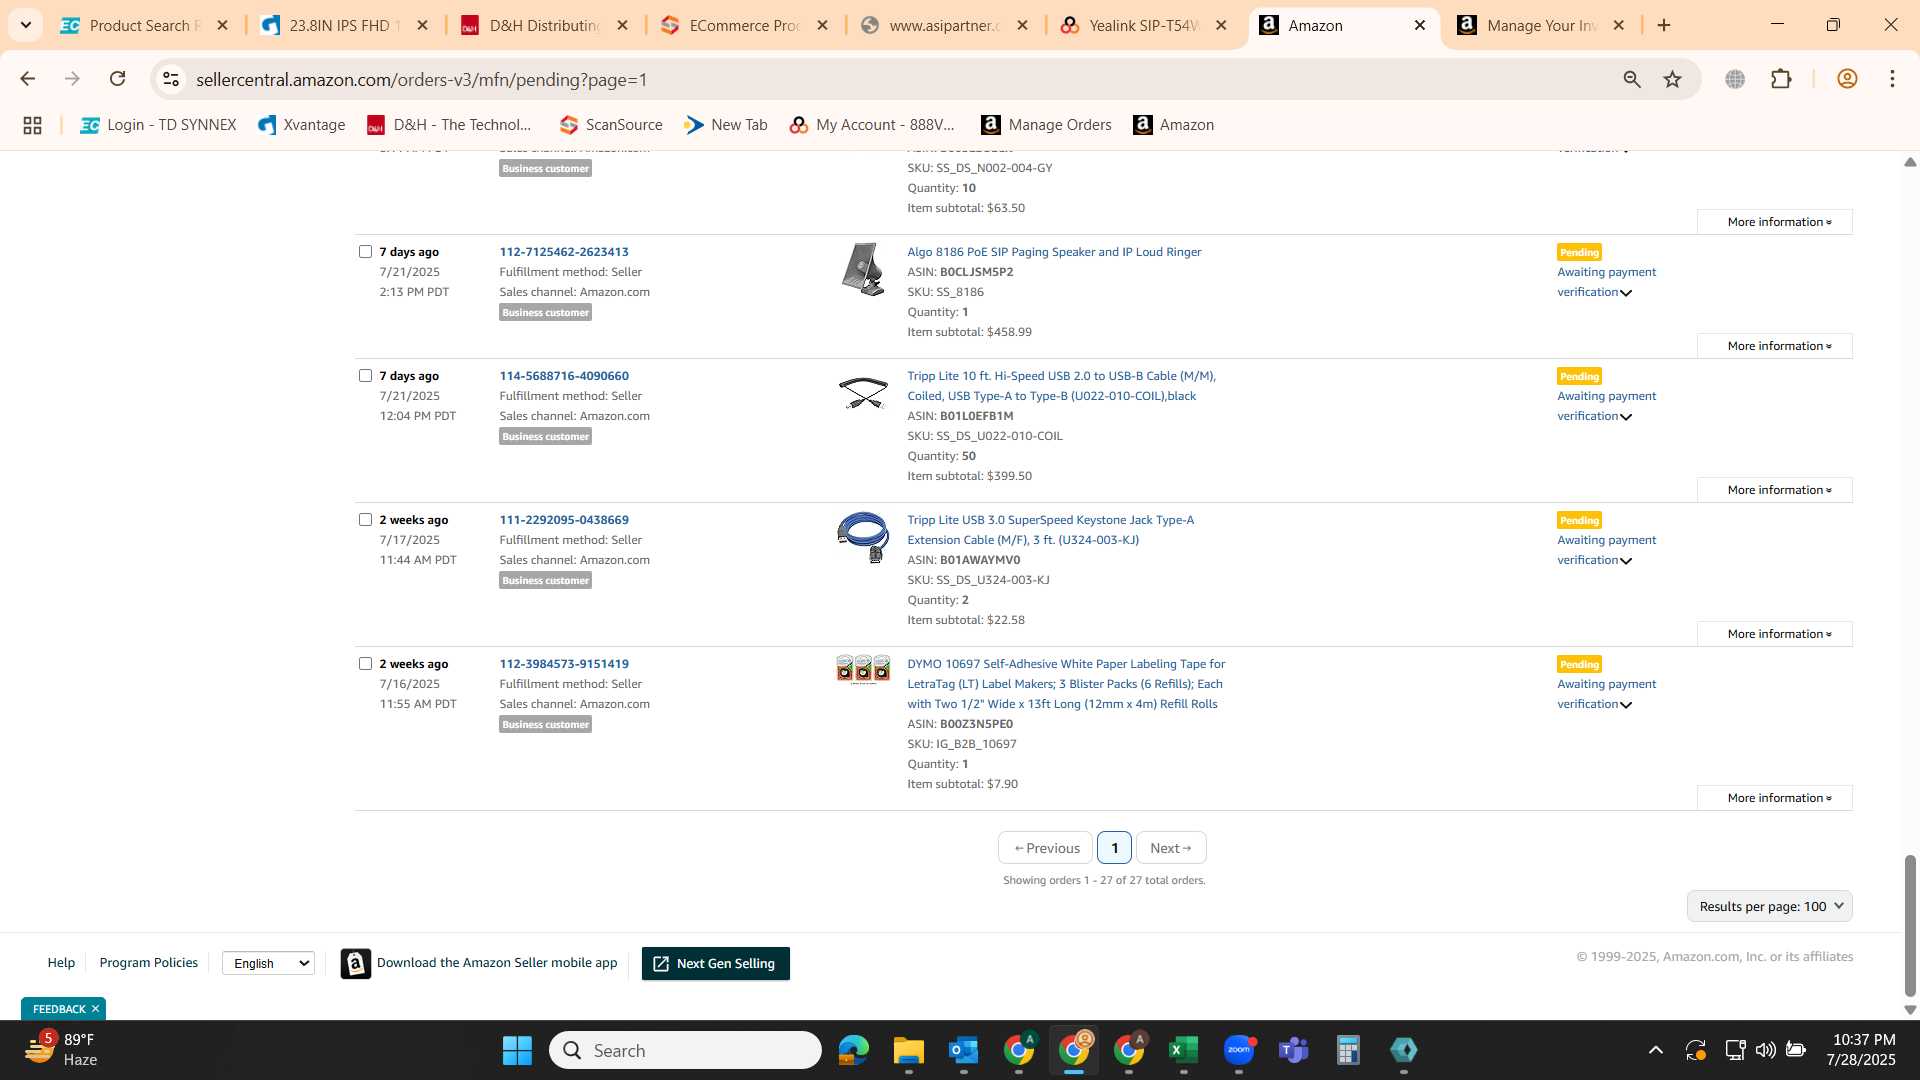Image resolution: width=1920 pixels, height=1080 pixels.
Task: Open the Chrome profile avatar
Action: click(1847, 79)
